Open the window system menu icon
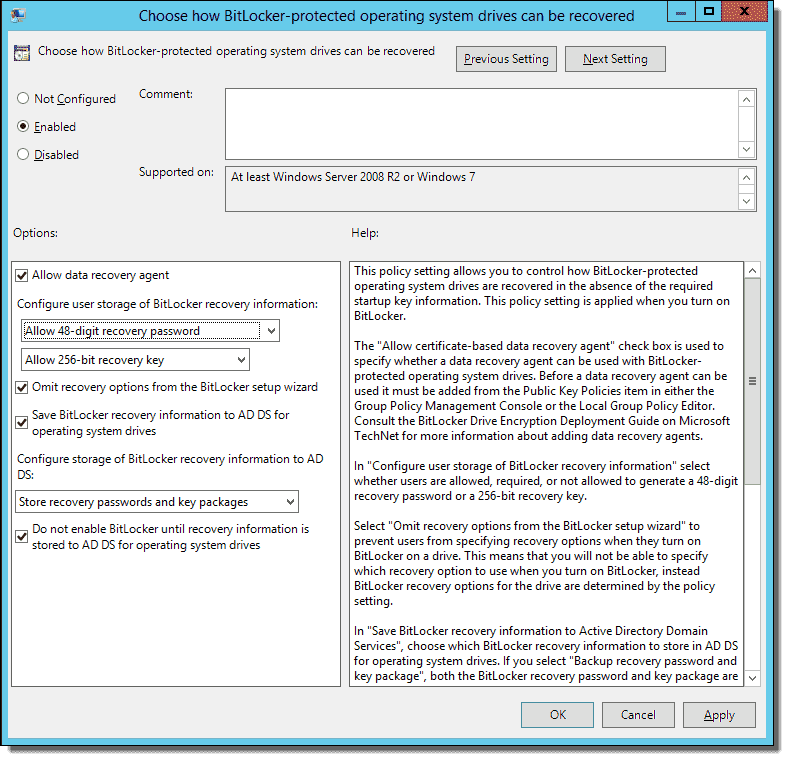Viewport: 789px width, 761px height. pos(18,15)
